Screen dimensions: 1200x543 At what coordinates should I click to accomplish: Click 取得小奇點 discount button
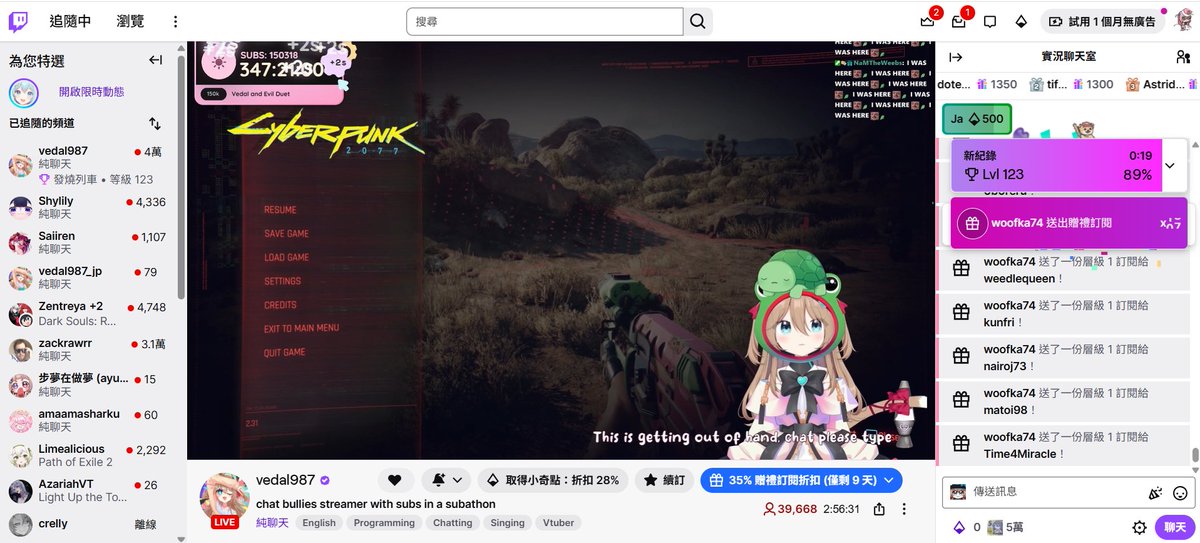(x=553, y=480)
